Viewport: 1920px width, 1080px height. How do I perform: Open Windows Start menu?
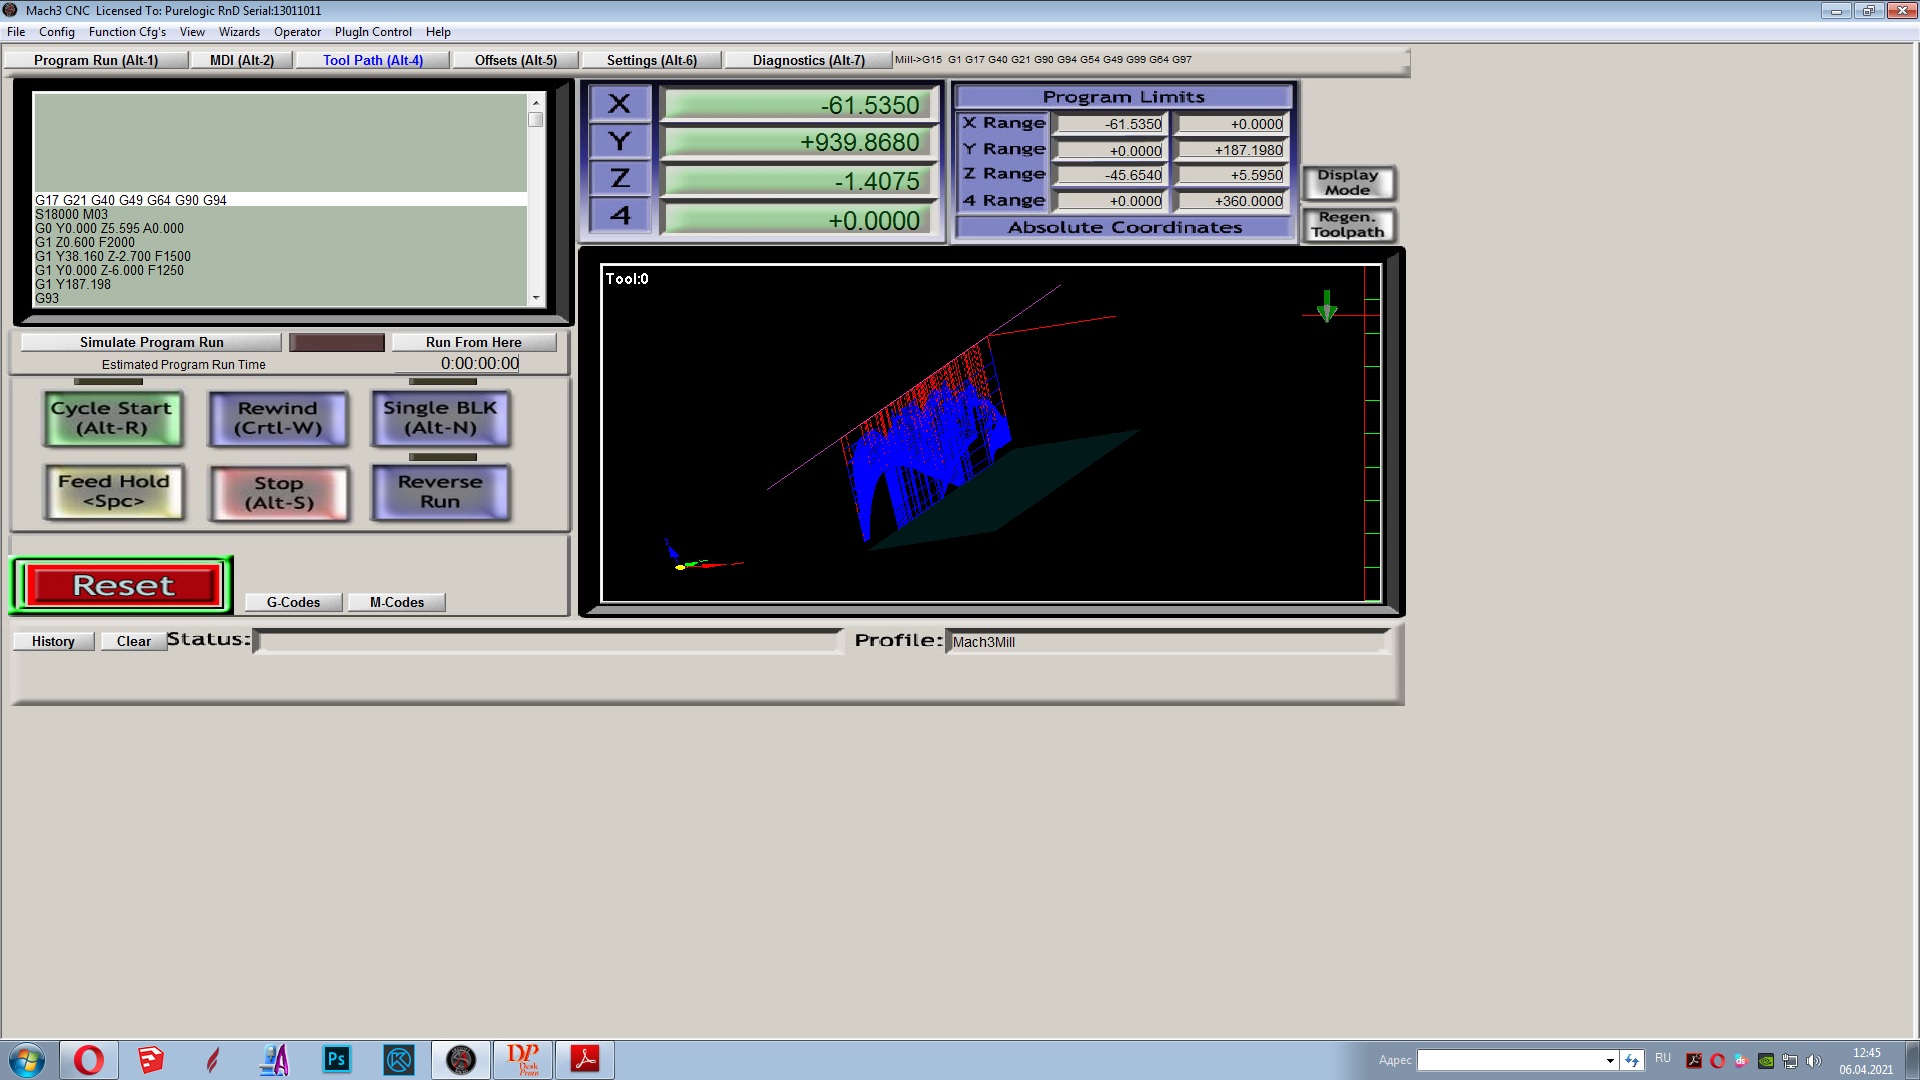tap(27, 1060)
